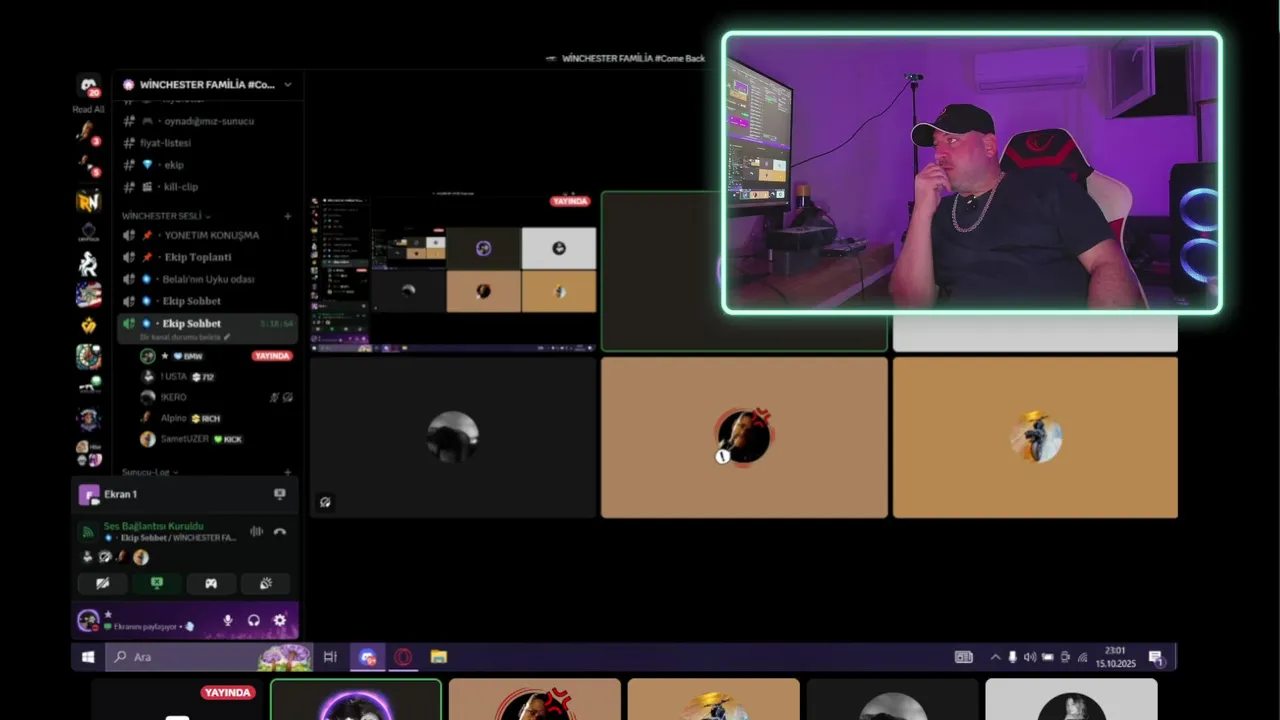Open the volume speaker tray icon
The width and height of the screenshot is (1280, 720).
pyautogui.click(x=1030, y=657)
